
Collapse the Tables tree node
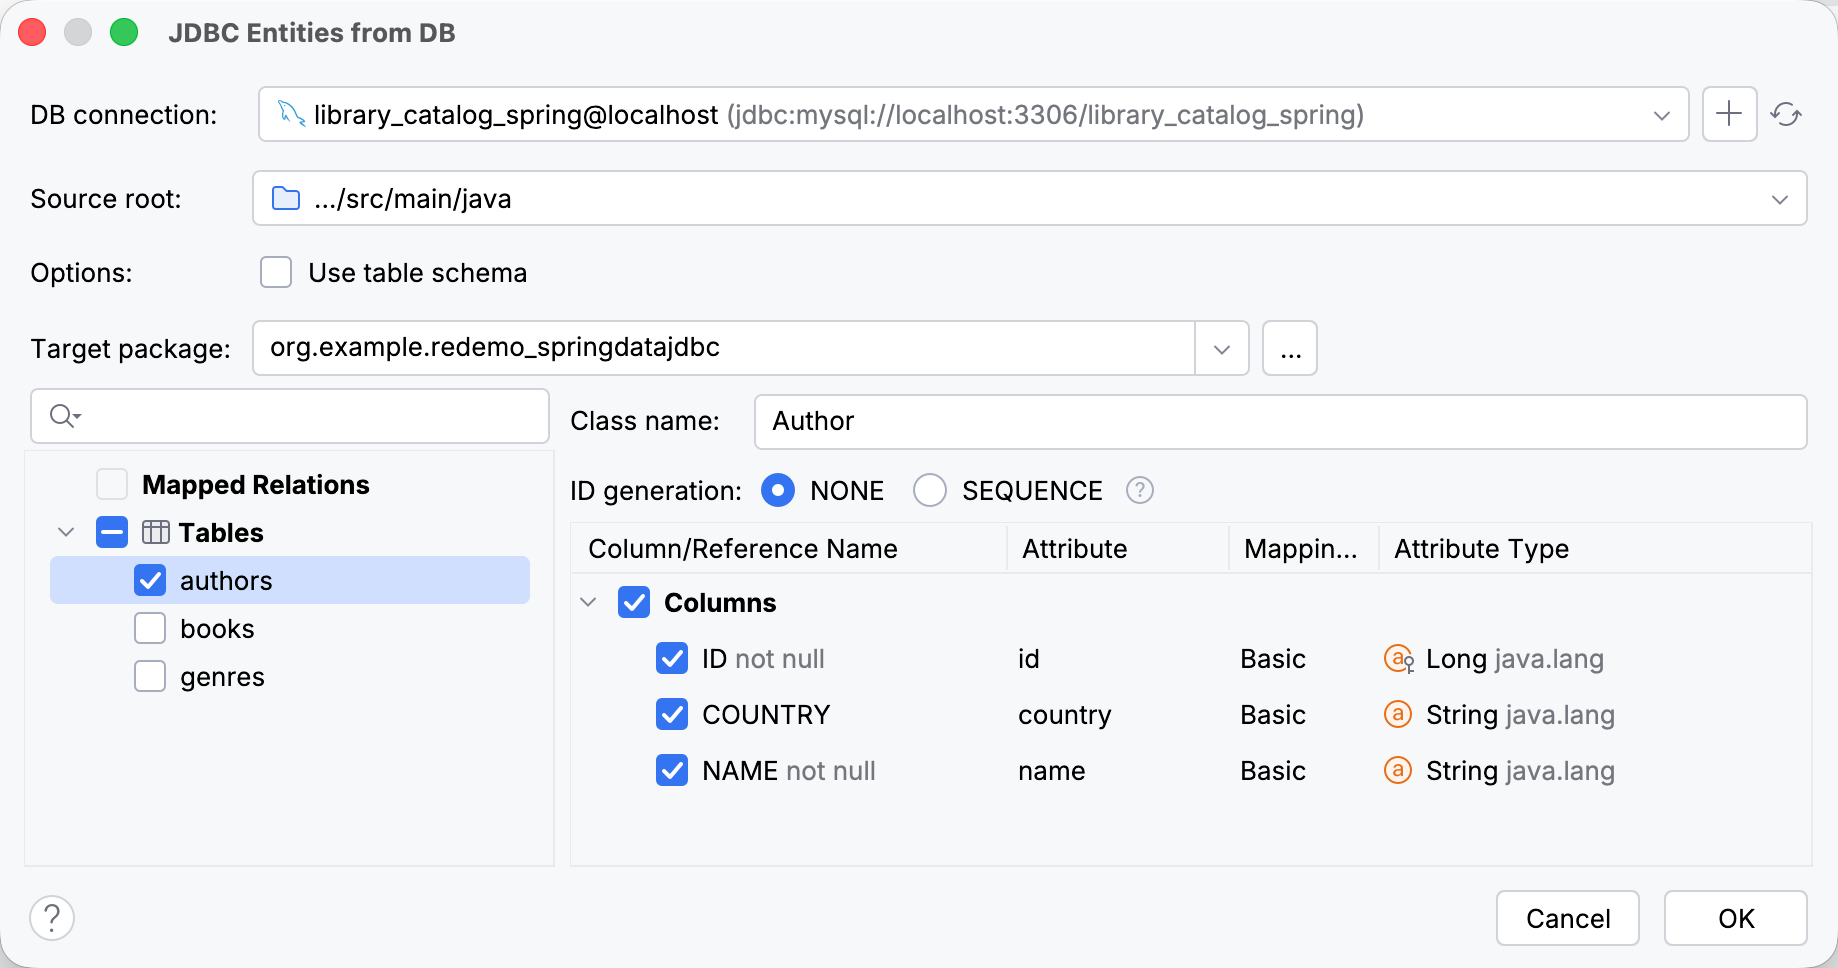coord(66,532)
